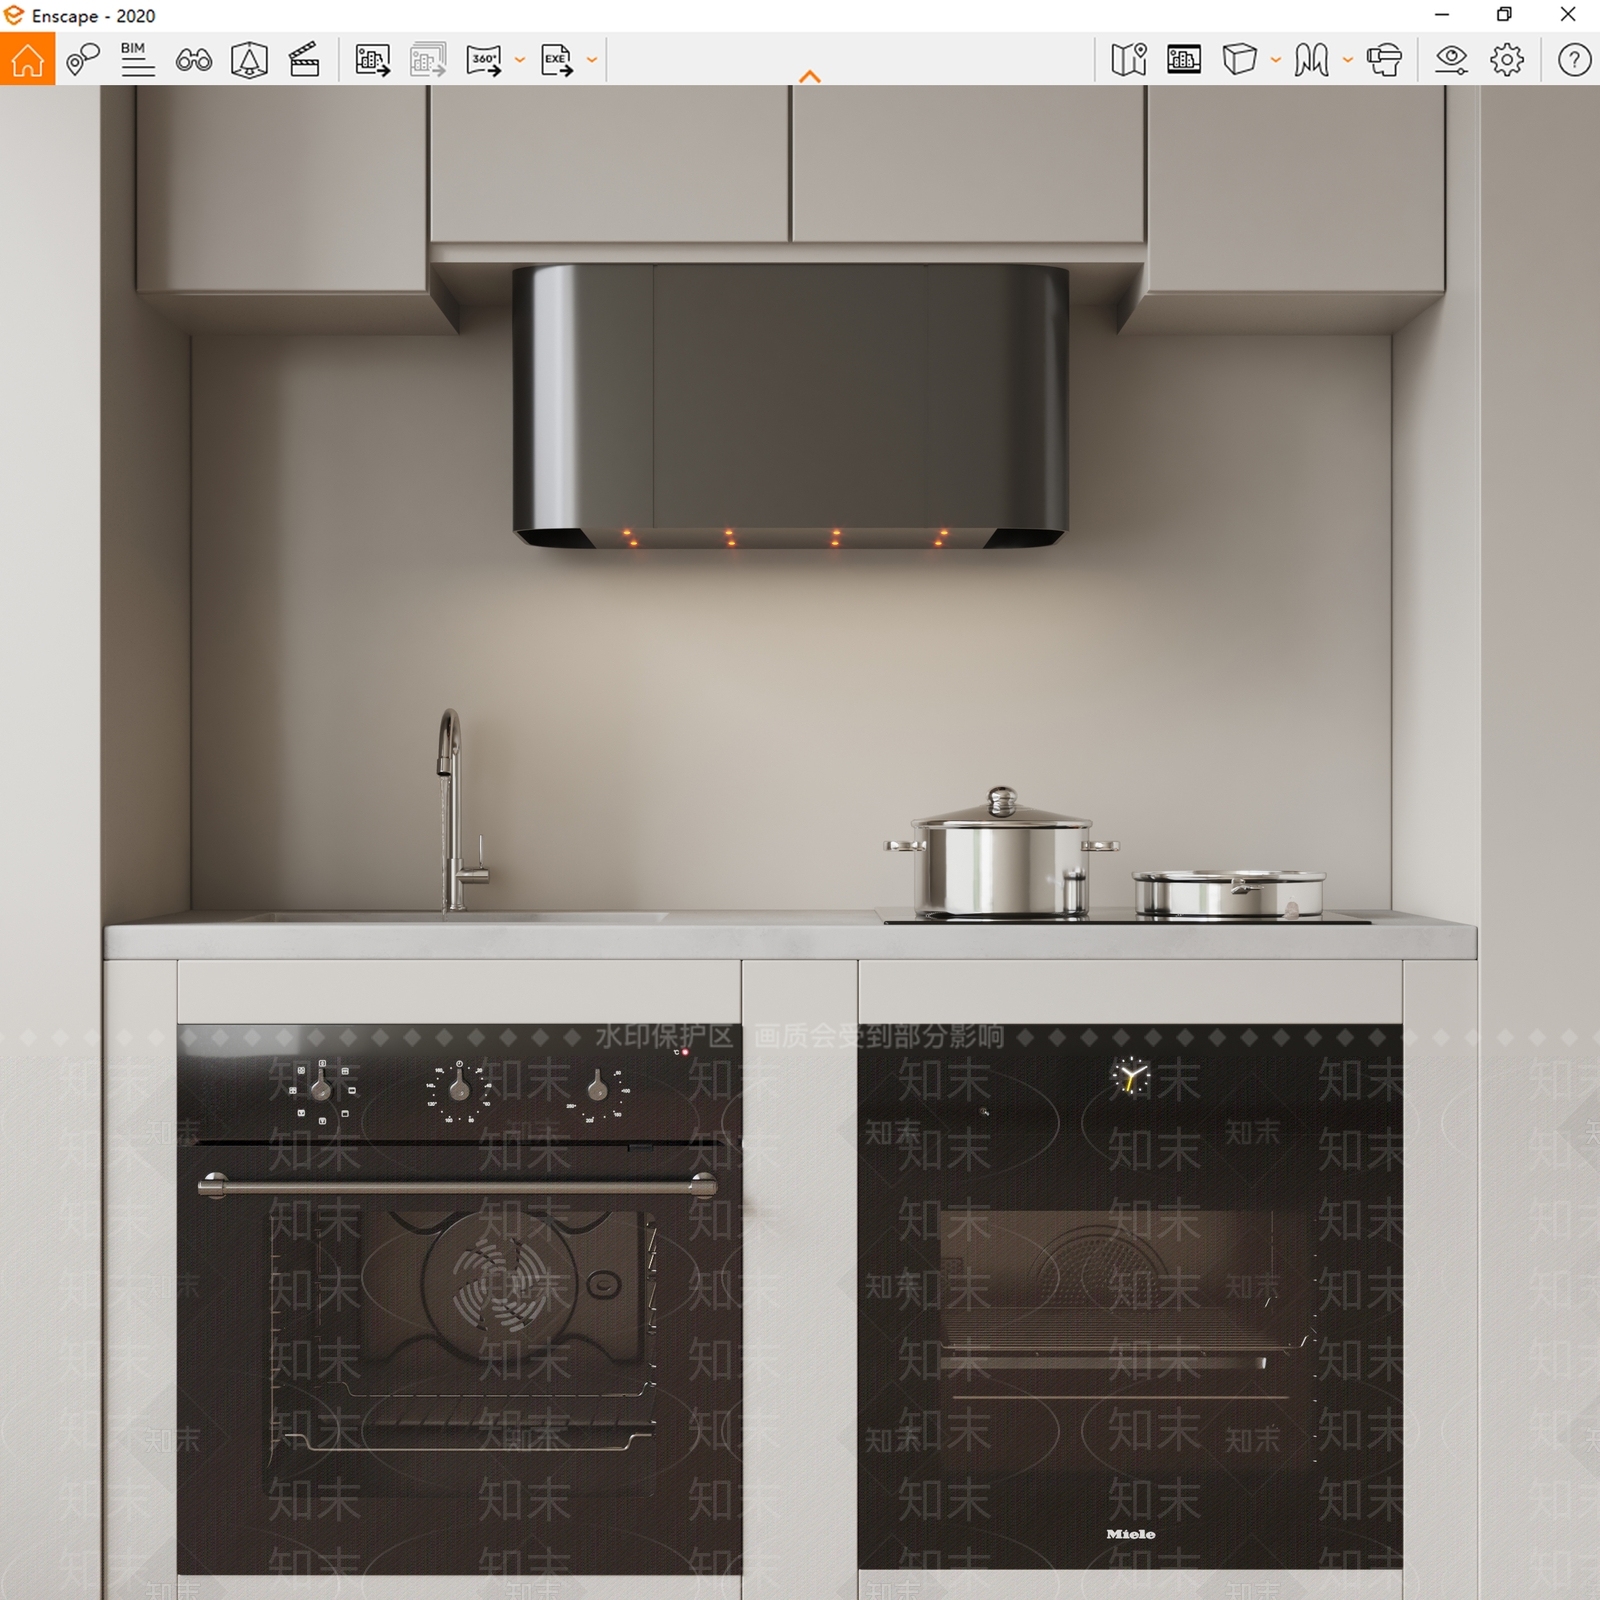Export standalone EXE file
Image resolution: width=1600 pixels, height=1600 pixels.
point(557,60)
